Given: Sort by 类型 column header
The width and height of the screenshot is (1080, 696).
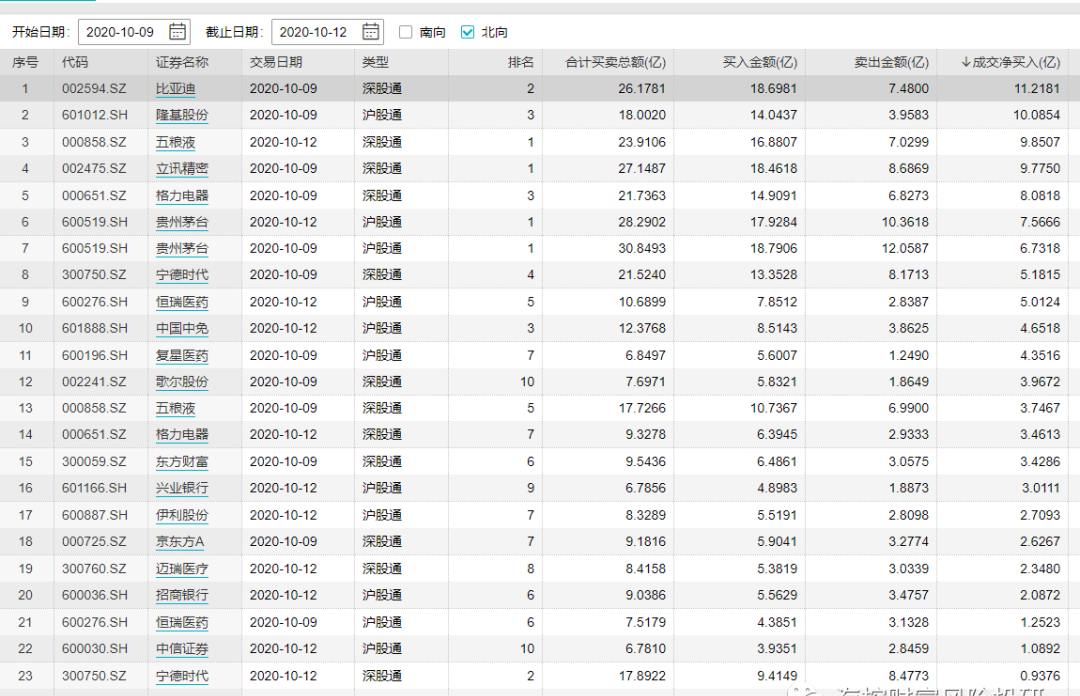Looking at the screenshot, I should tap(375, 62).
